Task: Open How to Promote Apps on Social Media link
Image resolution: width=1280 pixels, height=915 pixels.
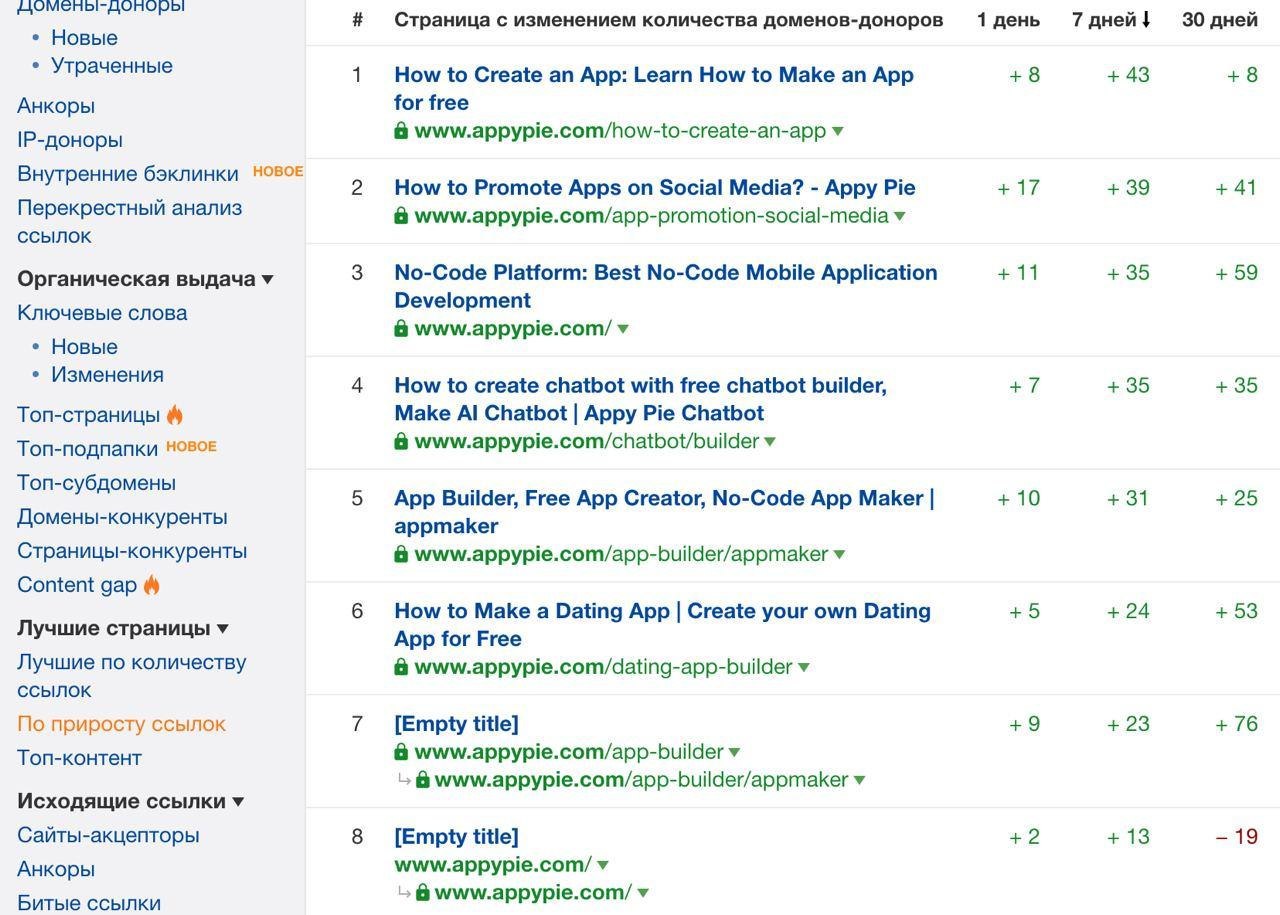Action: (x=655, y=187)
